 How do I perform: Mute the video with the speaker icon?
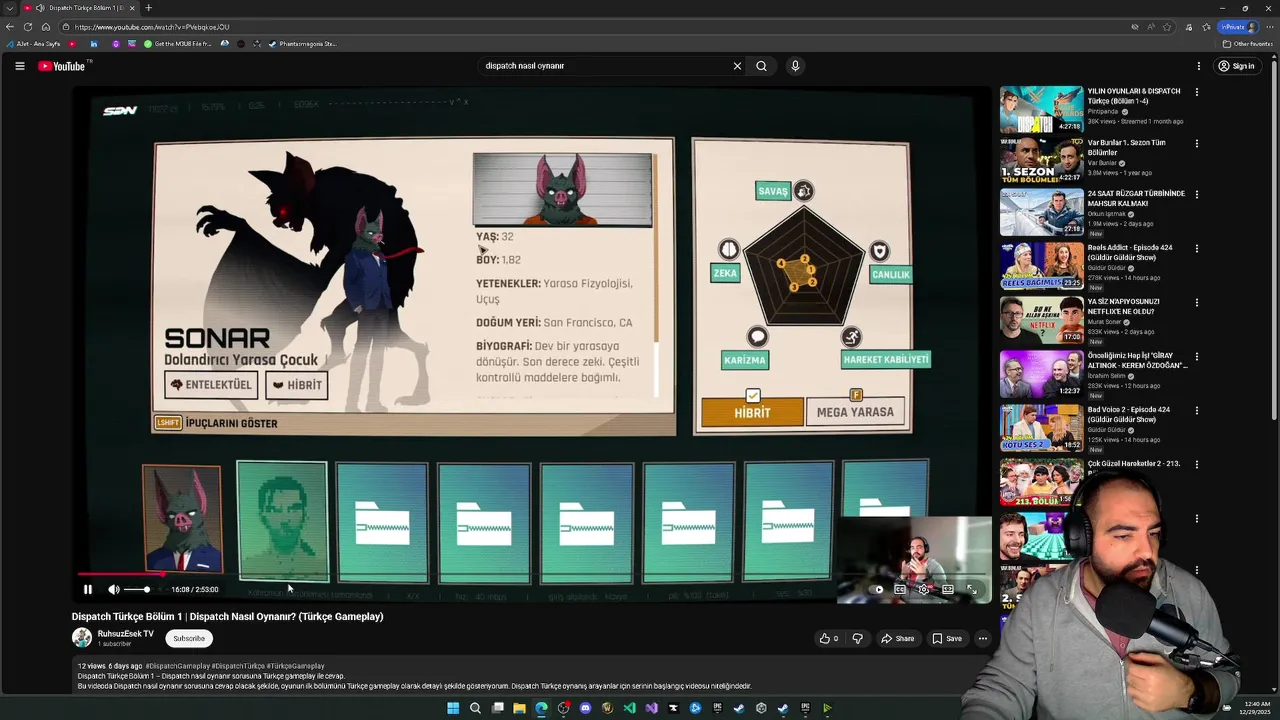click(x=114, y=590)
